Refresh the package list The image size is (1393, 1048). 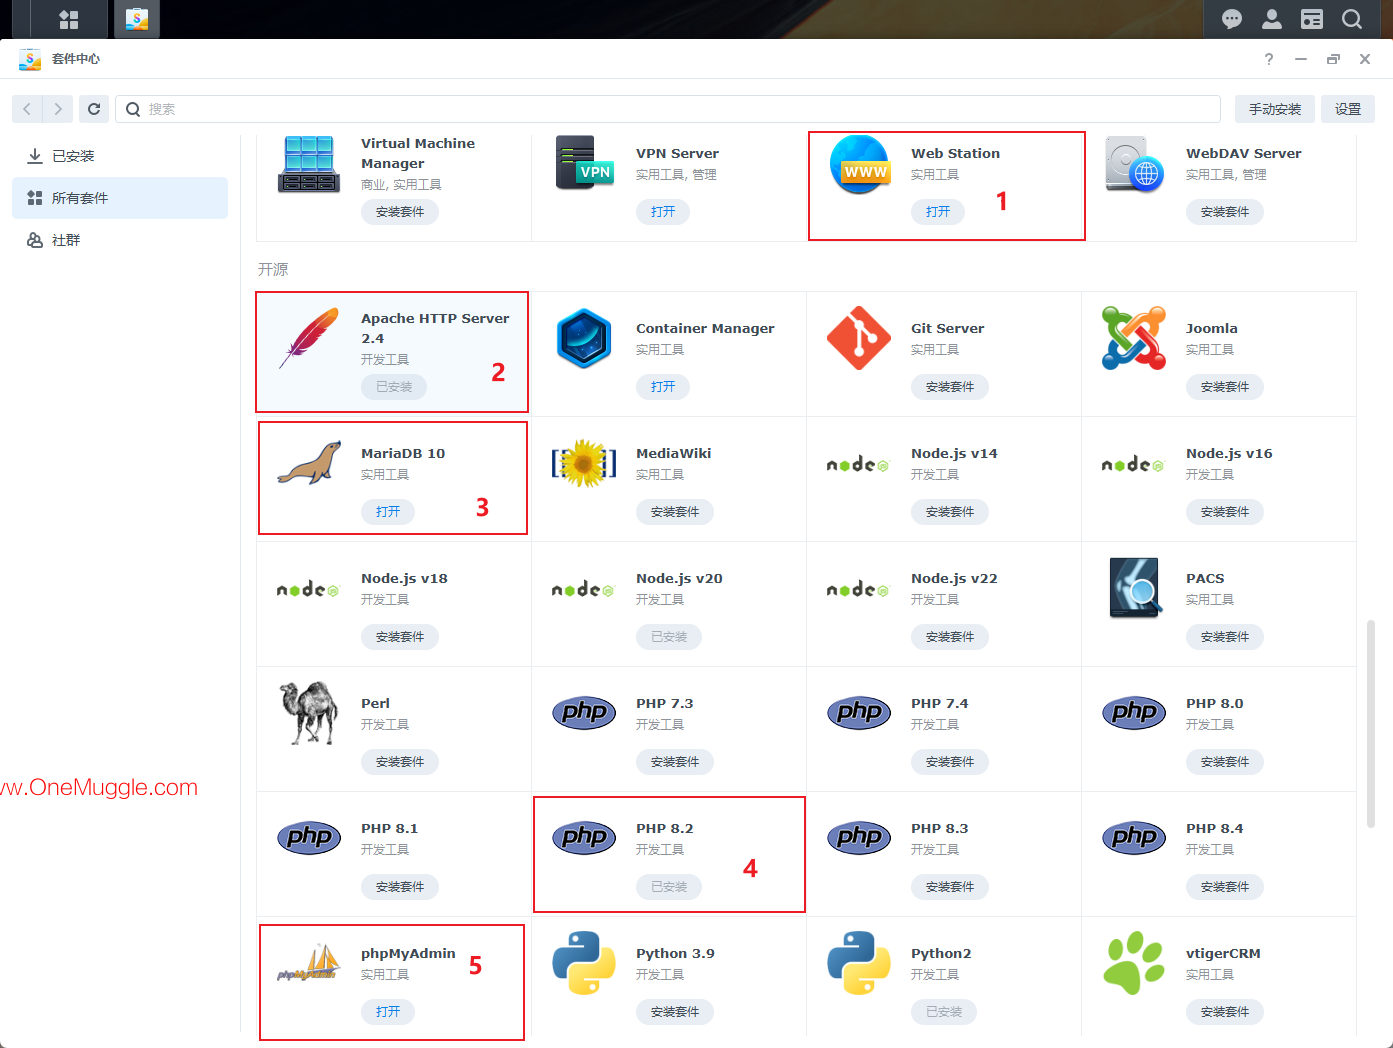[94, 109]
